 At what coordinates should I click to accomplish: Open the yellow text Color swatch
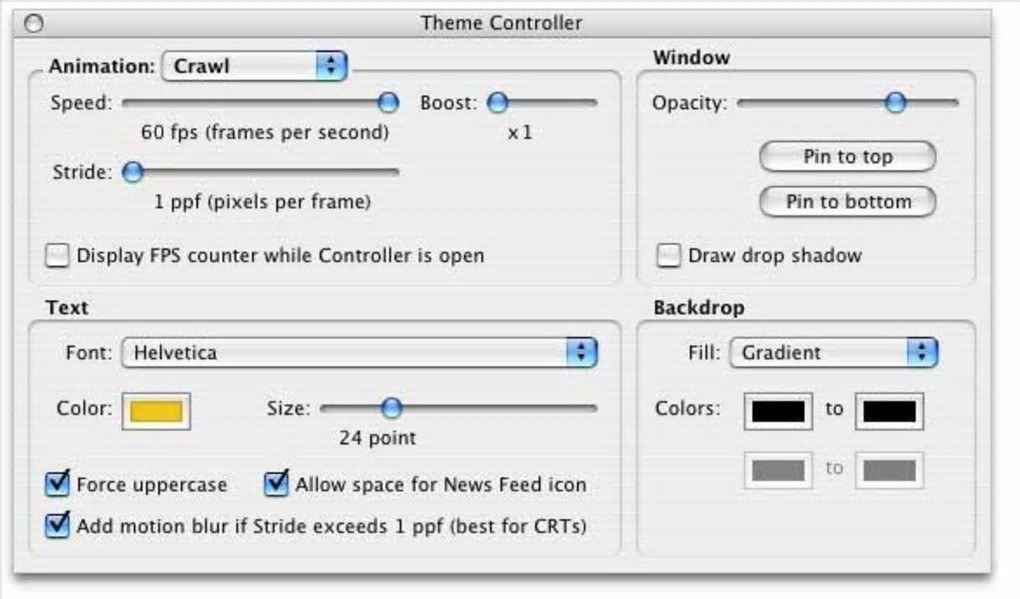tap(156, 410)
